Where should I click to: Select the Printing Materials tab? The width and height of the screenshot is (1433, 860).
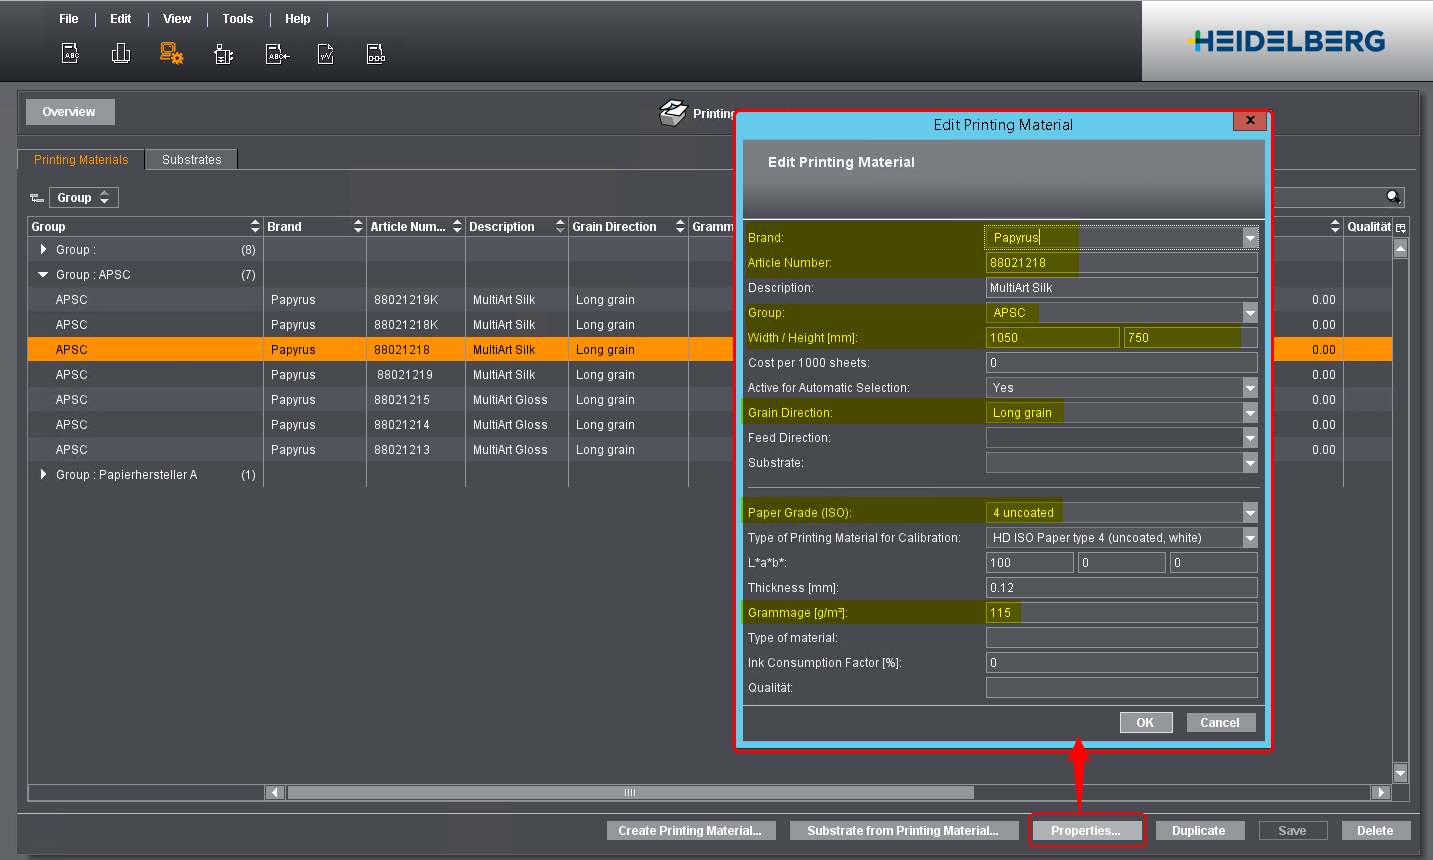(x=81, y=160)
